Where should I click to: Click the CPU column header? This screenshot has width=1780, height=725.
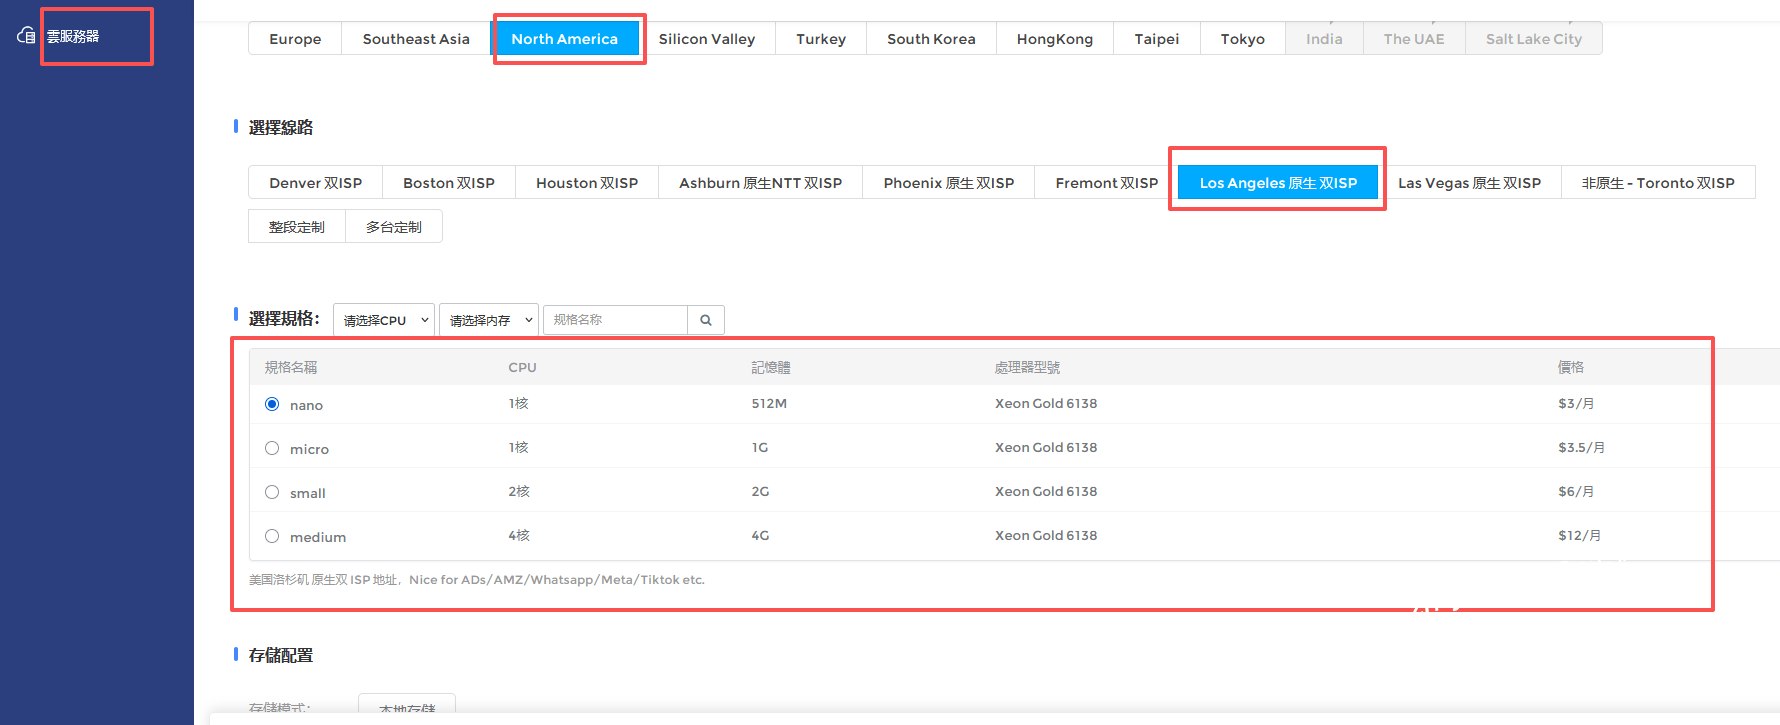[522, 367]
